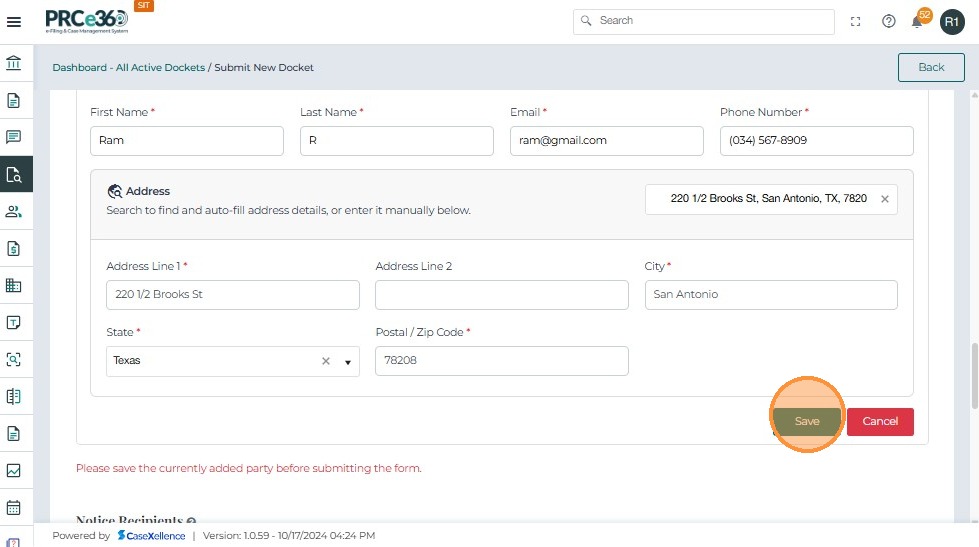Click the Save button
The image size is (979, 547).
tap(806, 421)
